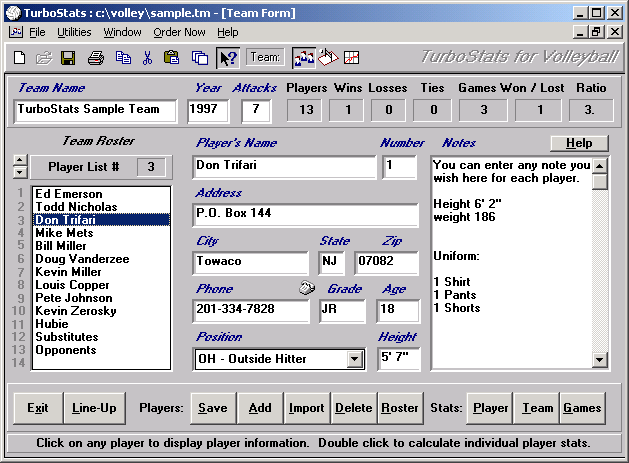Image resolution: width=629 pixels, height=463 pixels.
Task: Select Doug Vanderzee in roster list
Action: (101, 259)
